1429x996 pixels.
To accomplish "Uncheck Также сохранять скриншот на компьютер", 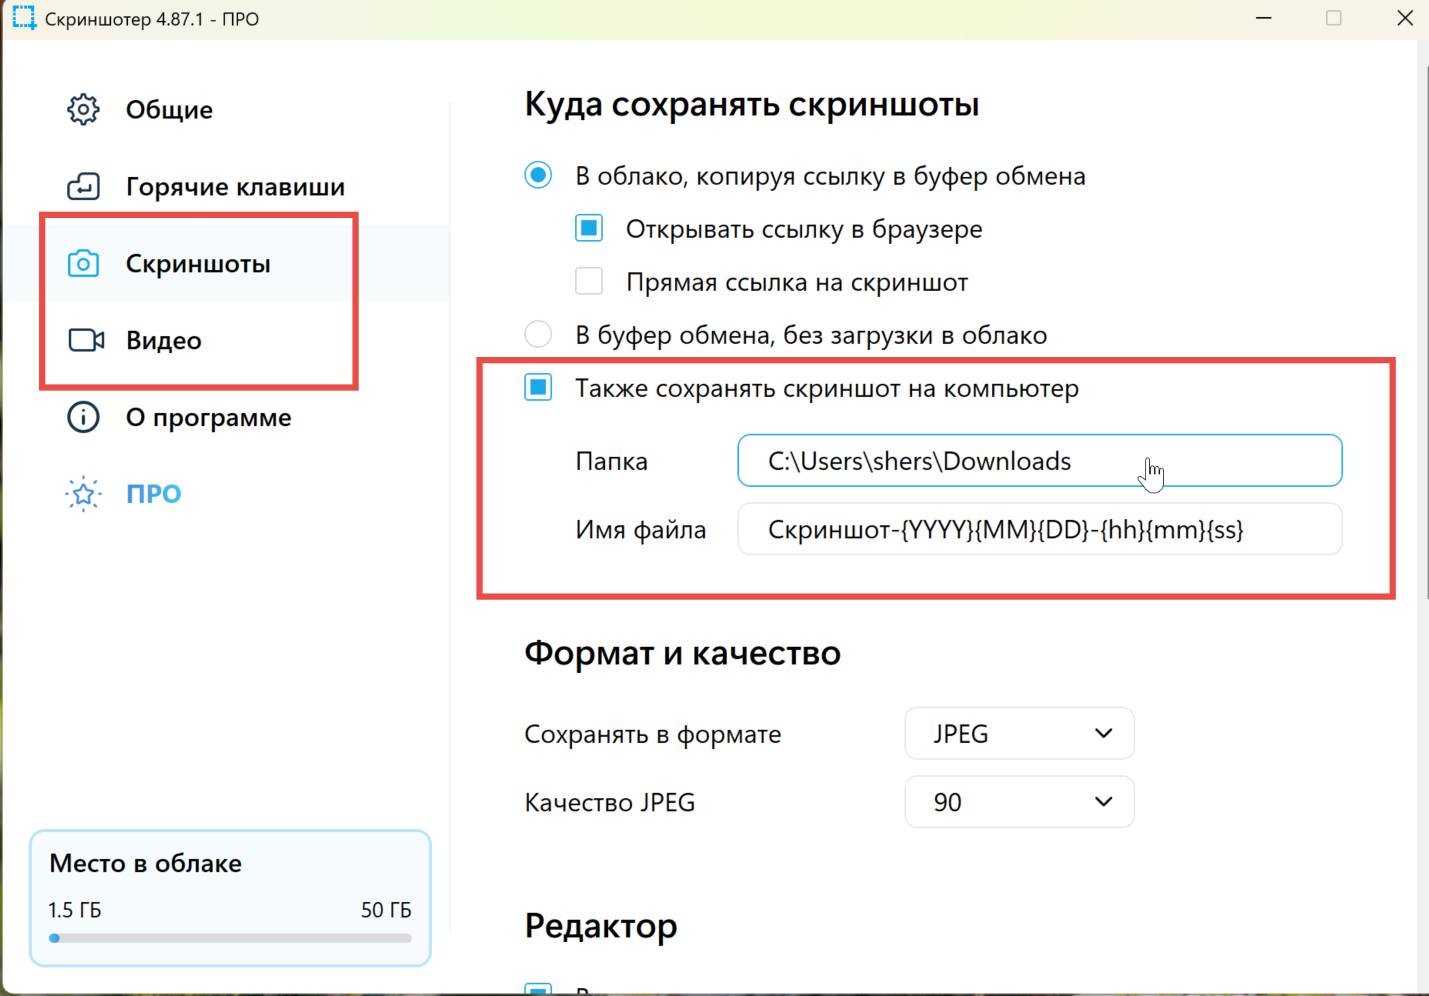I will [x=538, y=387].
